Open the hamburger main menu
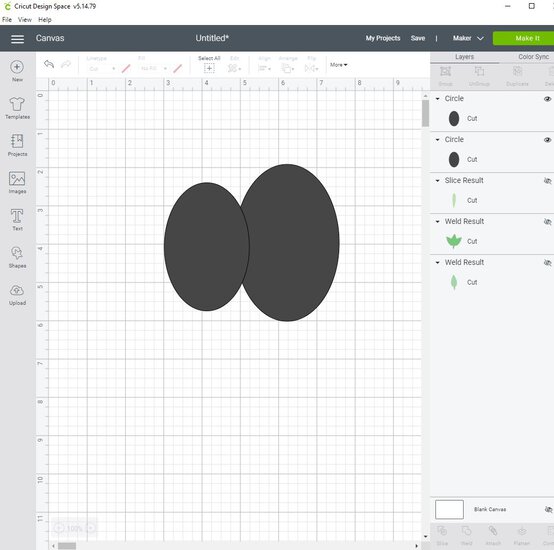Image resolution: width=554 pixels, height=550 pixels. click(17, 39)
